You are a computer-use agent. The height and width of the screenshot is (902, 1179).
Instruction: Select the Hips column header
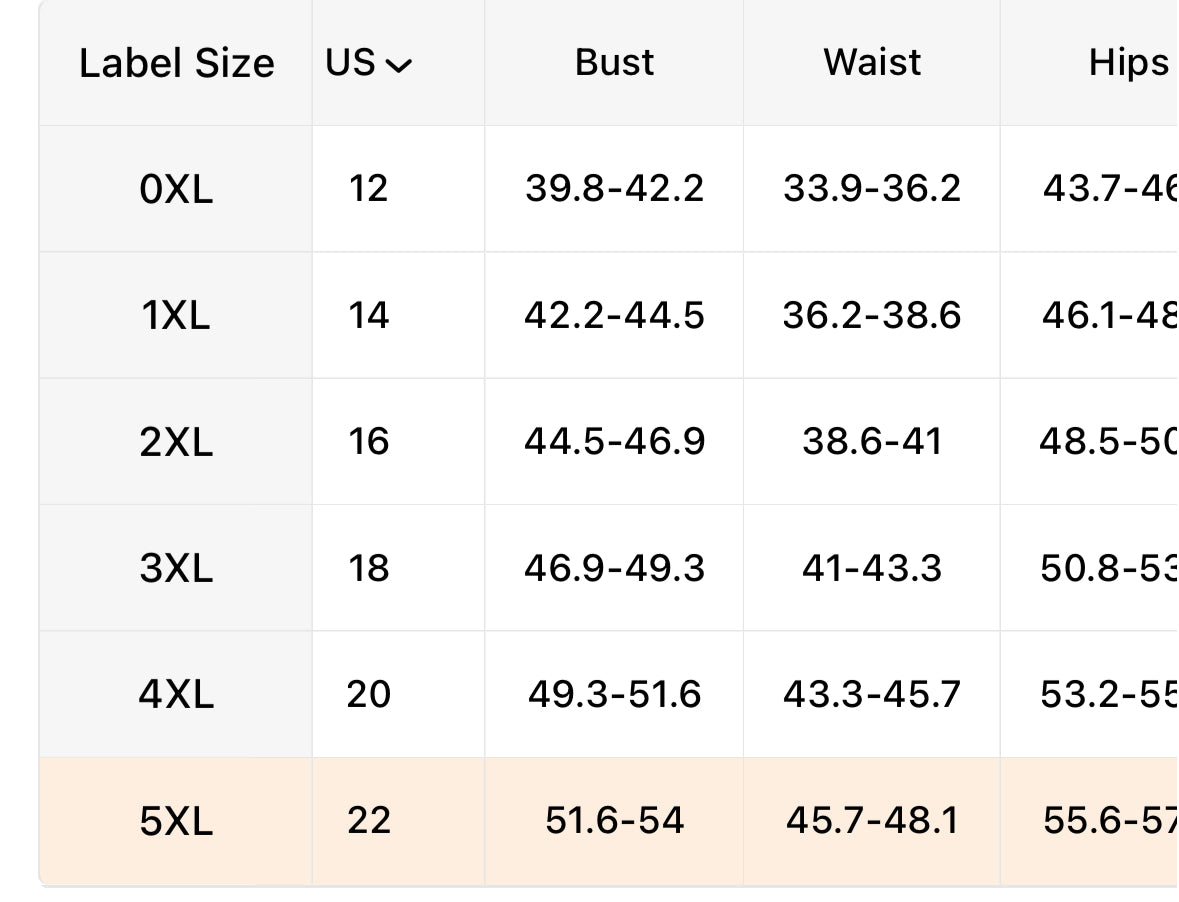[1129, 64]
